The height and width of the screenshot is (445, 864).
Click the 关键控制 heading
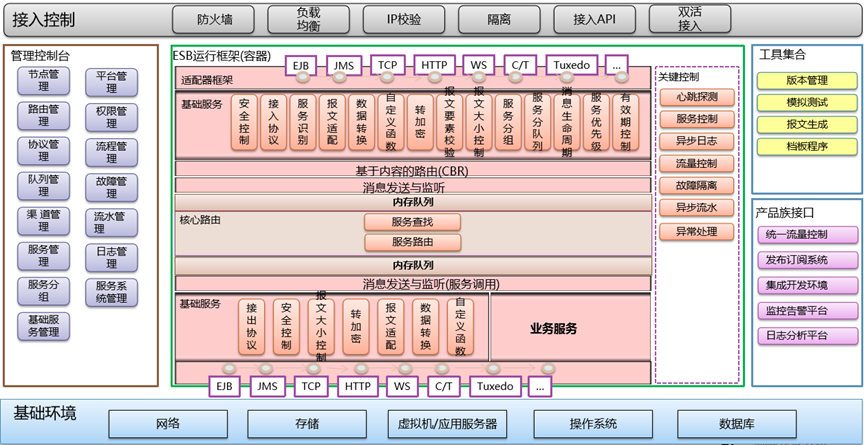click(679, 77)
